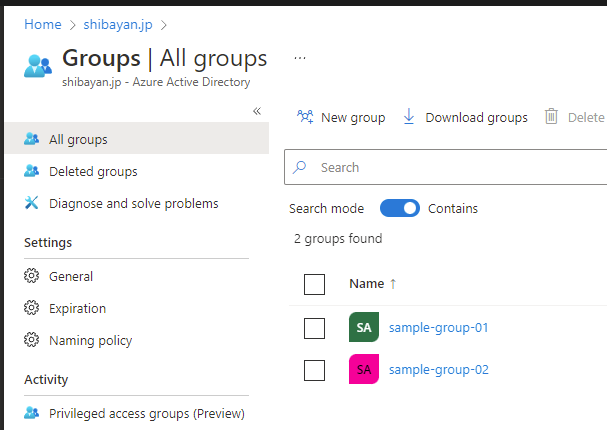Click the magnifier icon in Search box
This screenshot has width=607, height=430.
(x=299, y=167)
